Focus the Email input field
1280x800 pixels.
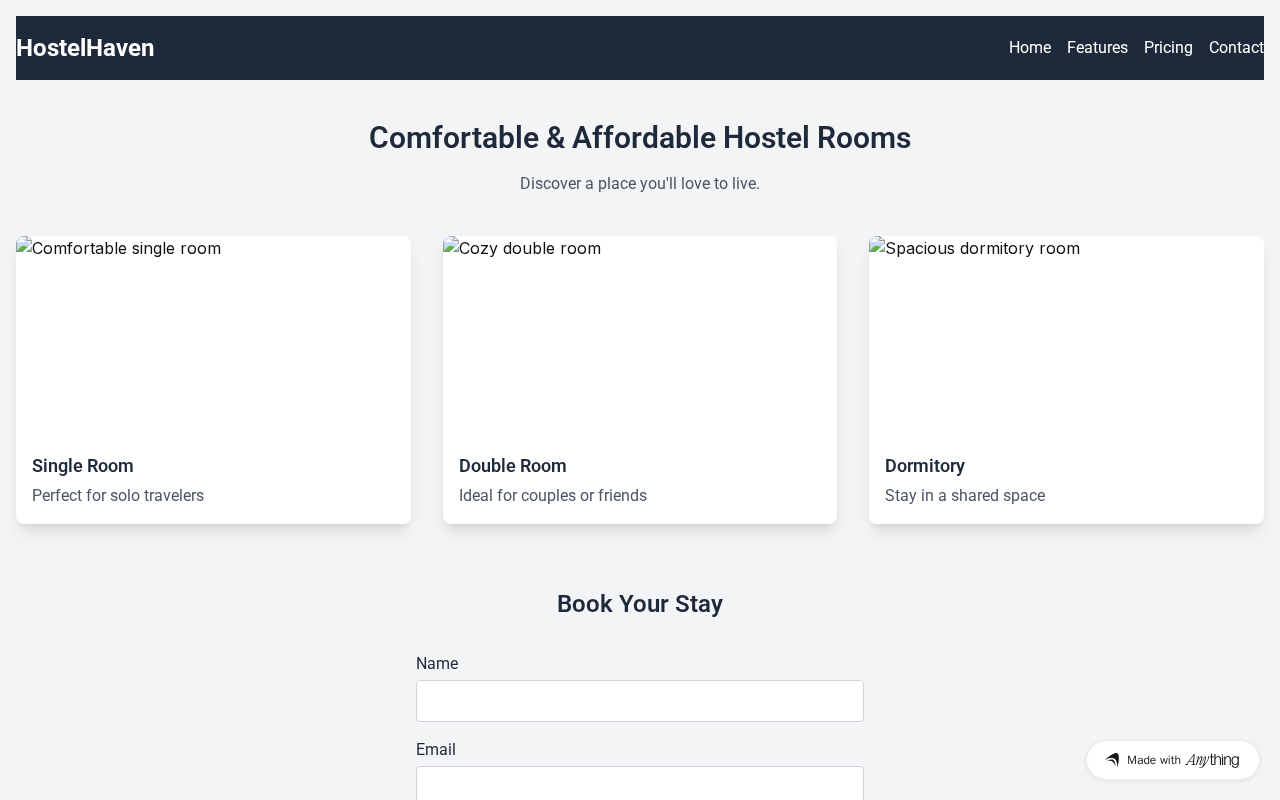[640, 784]
